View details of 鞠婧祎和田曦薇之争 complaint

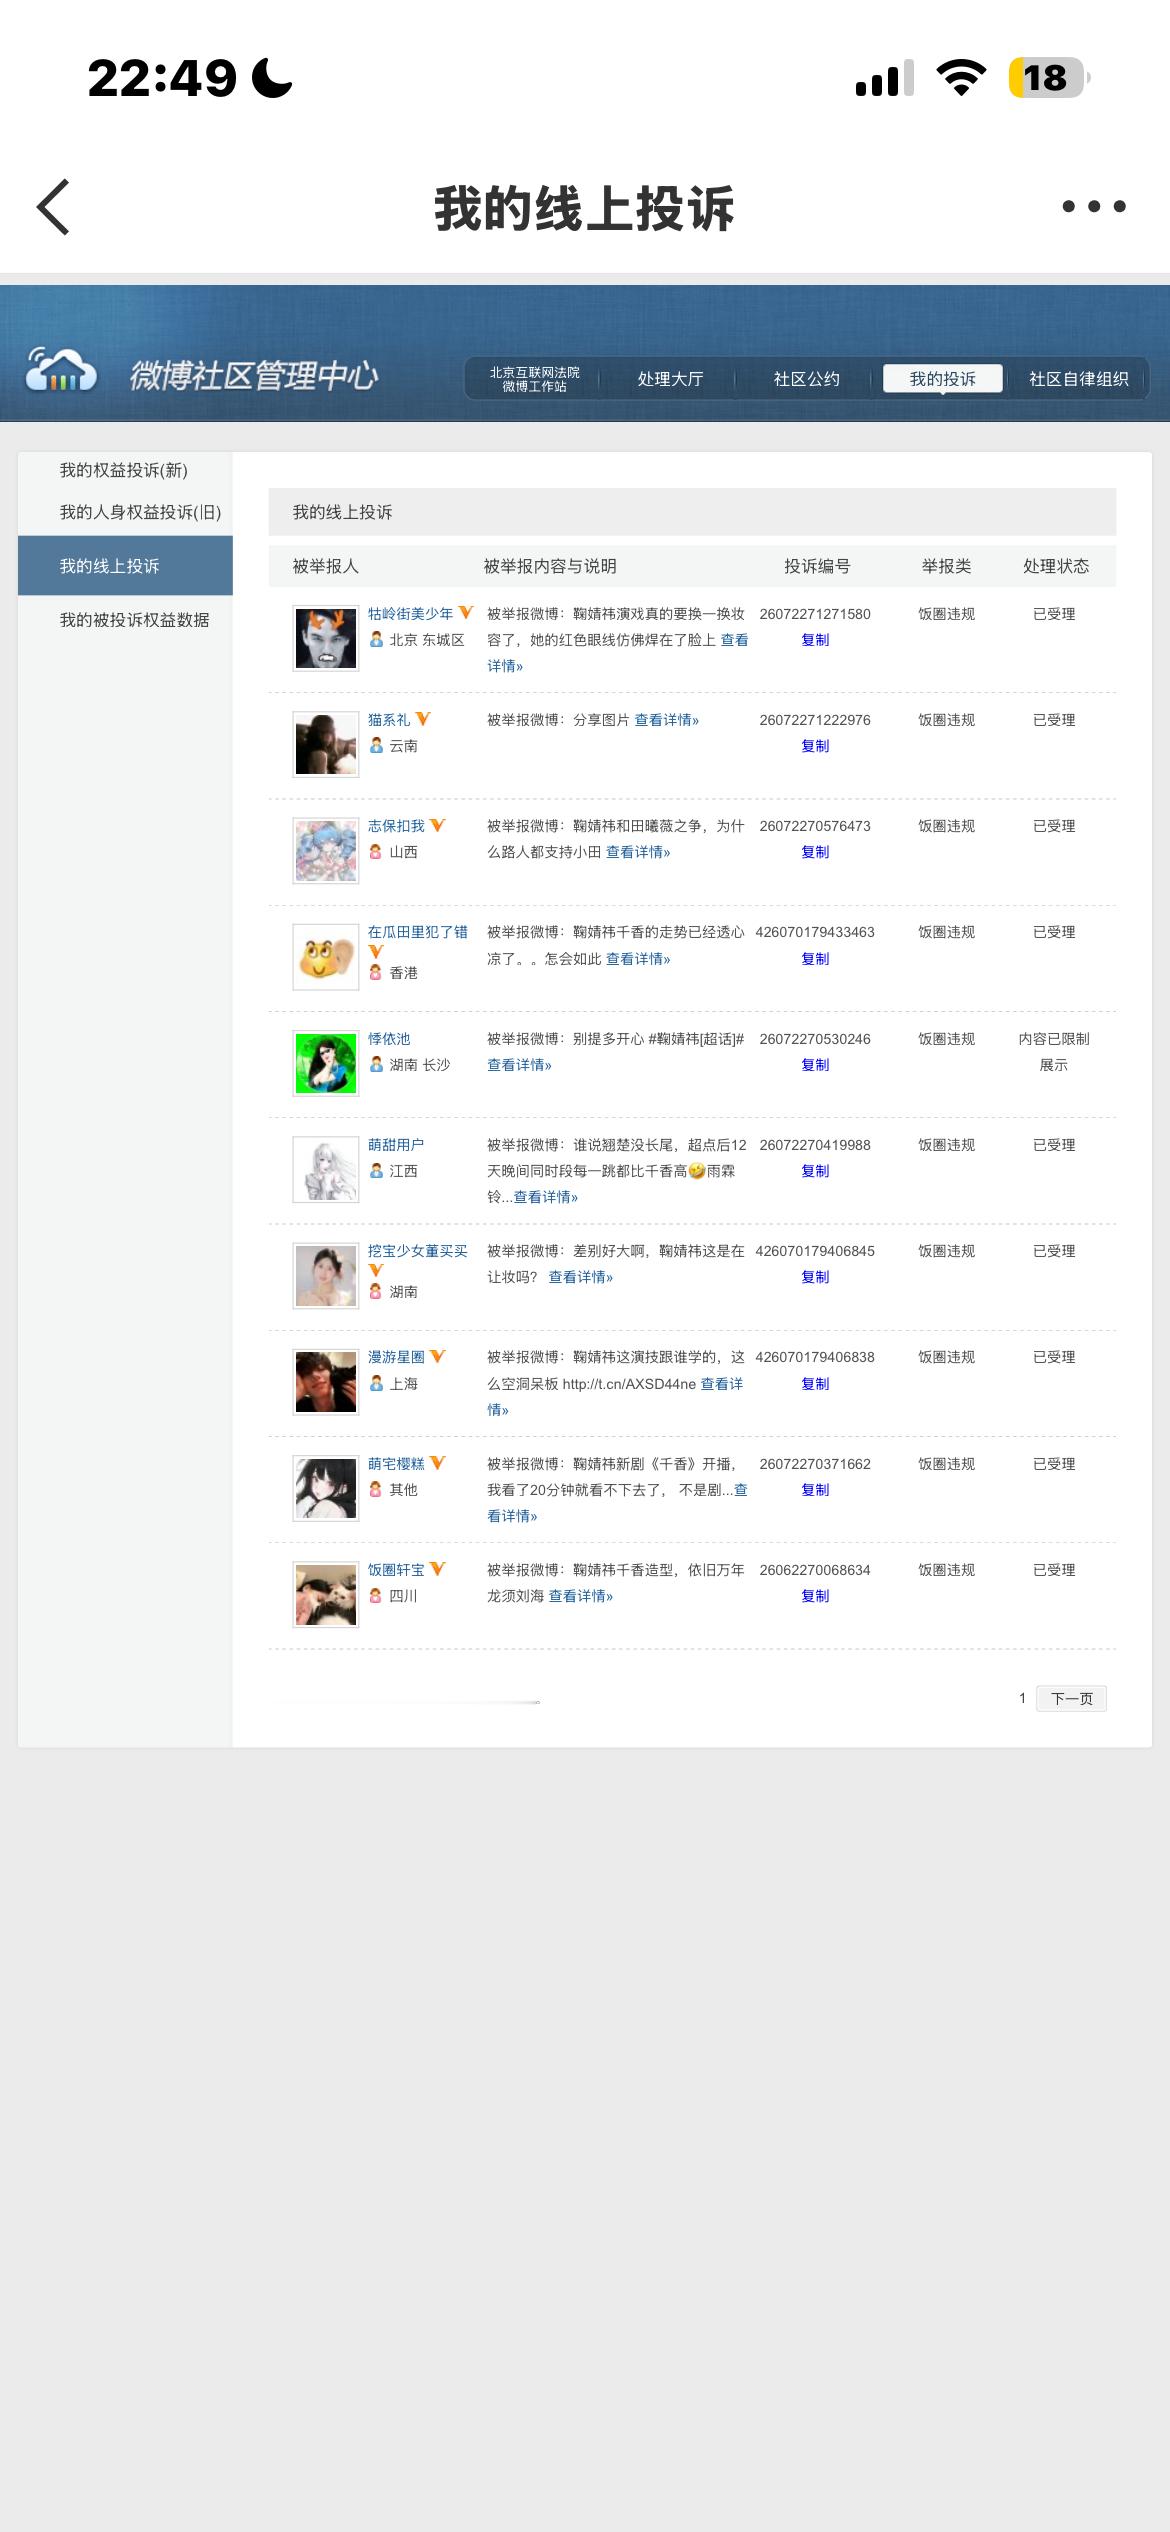point(638,852)
